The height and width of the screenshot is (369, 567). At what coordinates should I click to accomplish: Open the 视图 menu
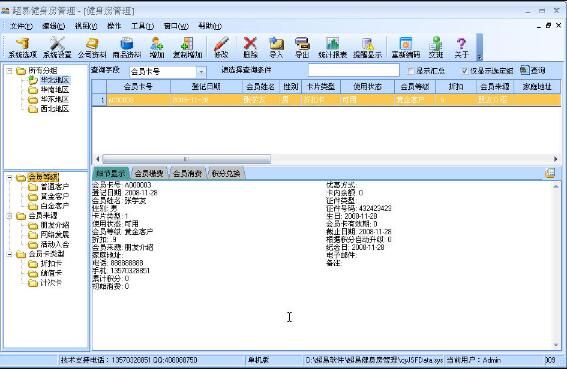pos(86,26)
